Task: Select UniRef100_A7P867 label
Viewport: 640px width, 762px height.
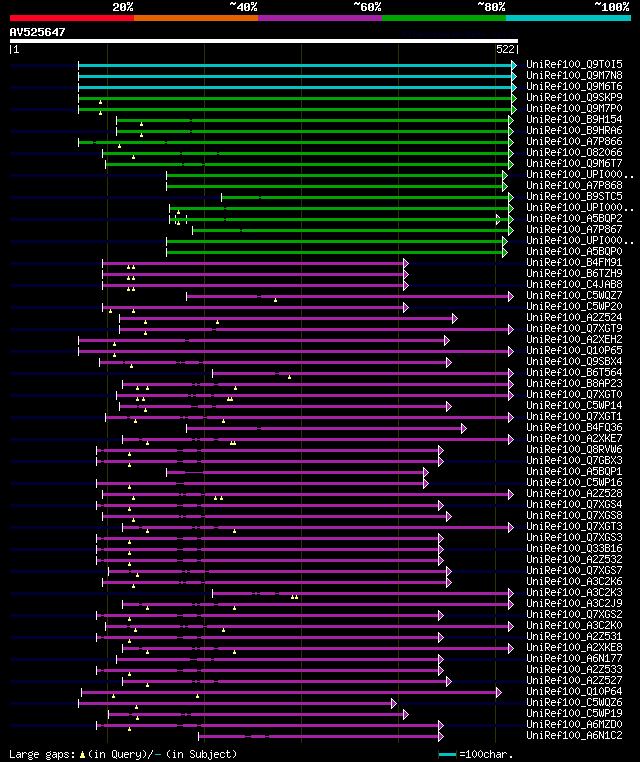Action: tap(574, 229)
